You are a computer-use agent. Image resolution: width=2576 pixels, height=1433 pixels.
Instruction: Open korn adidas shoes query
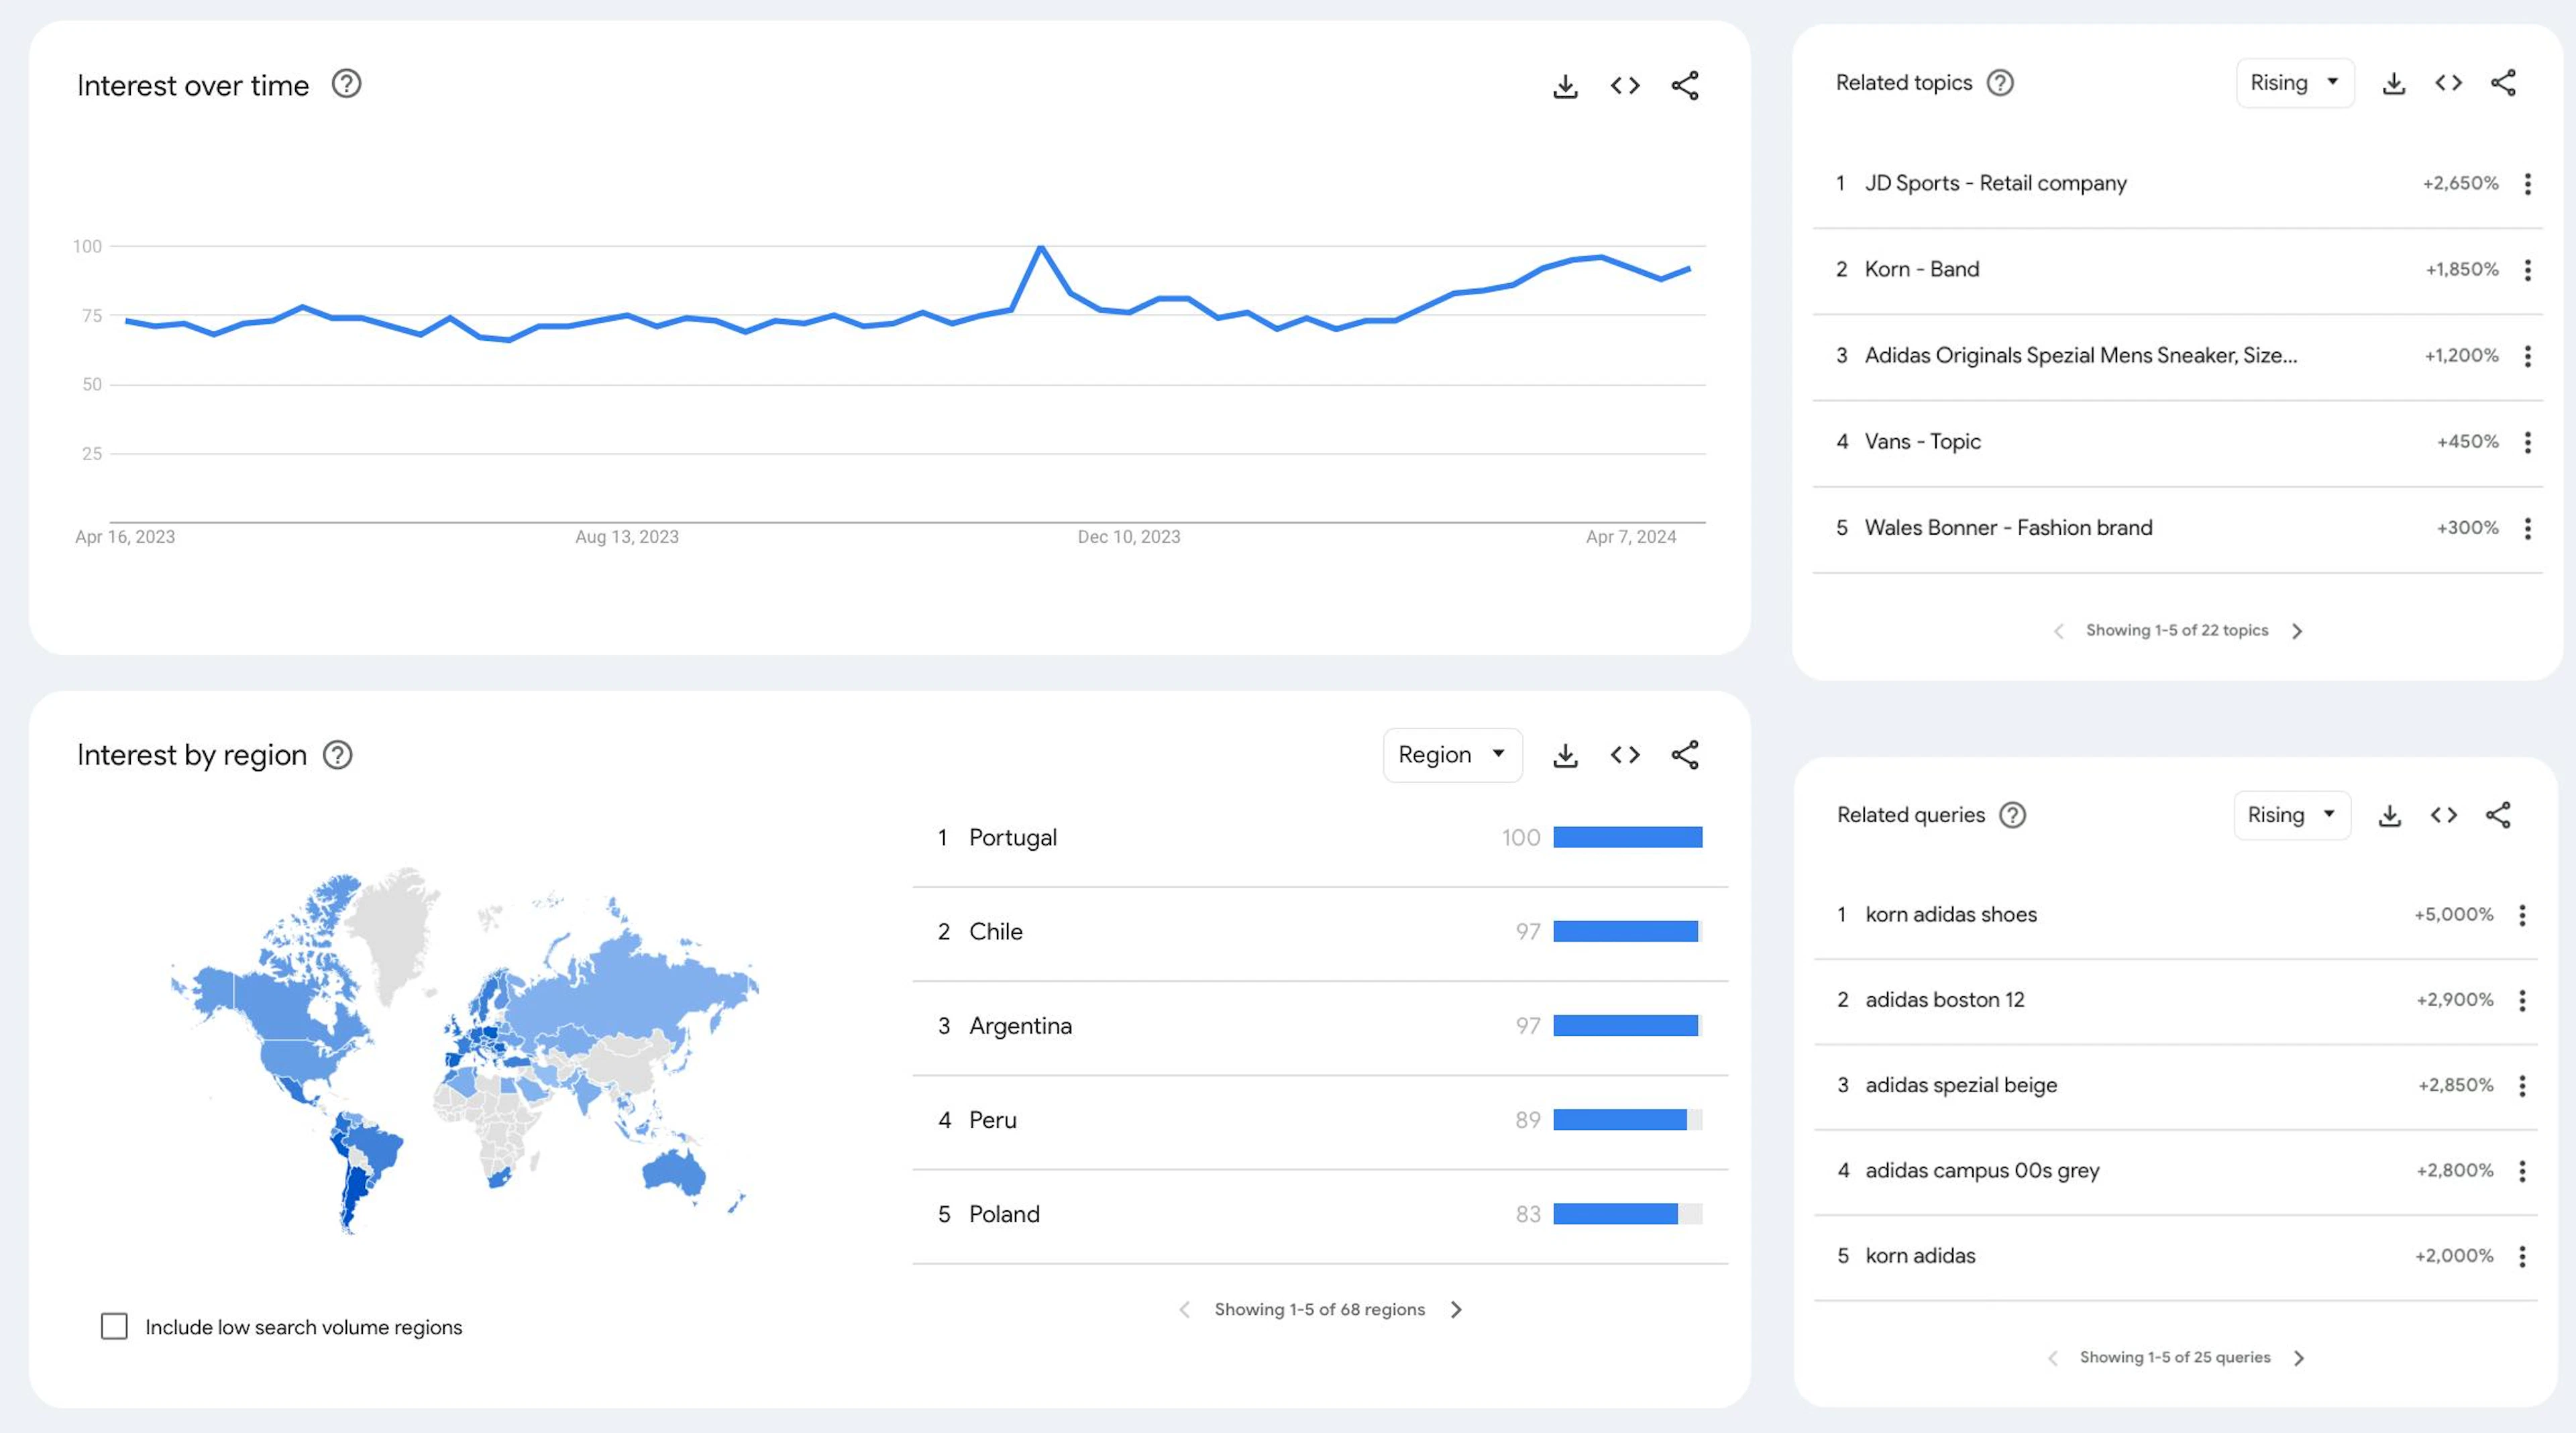click(1951, 914)
